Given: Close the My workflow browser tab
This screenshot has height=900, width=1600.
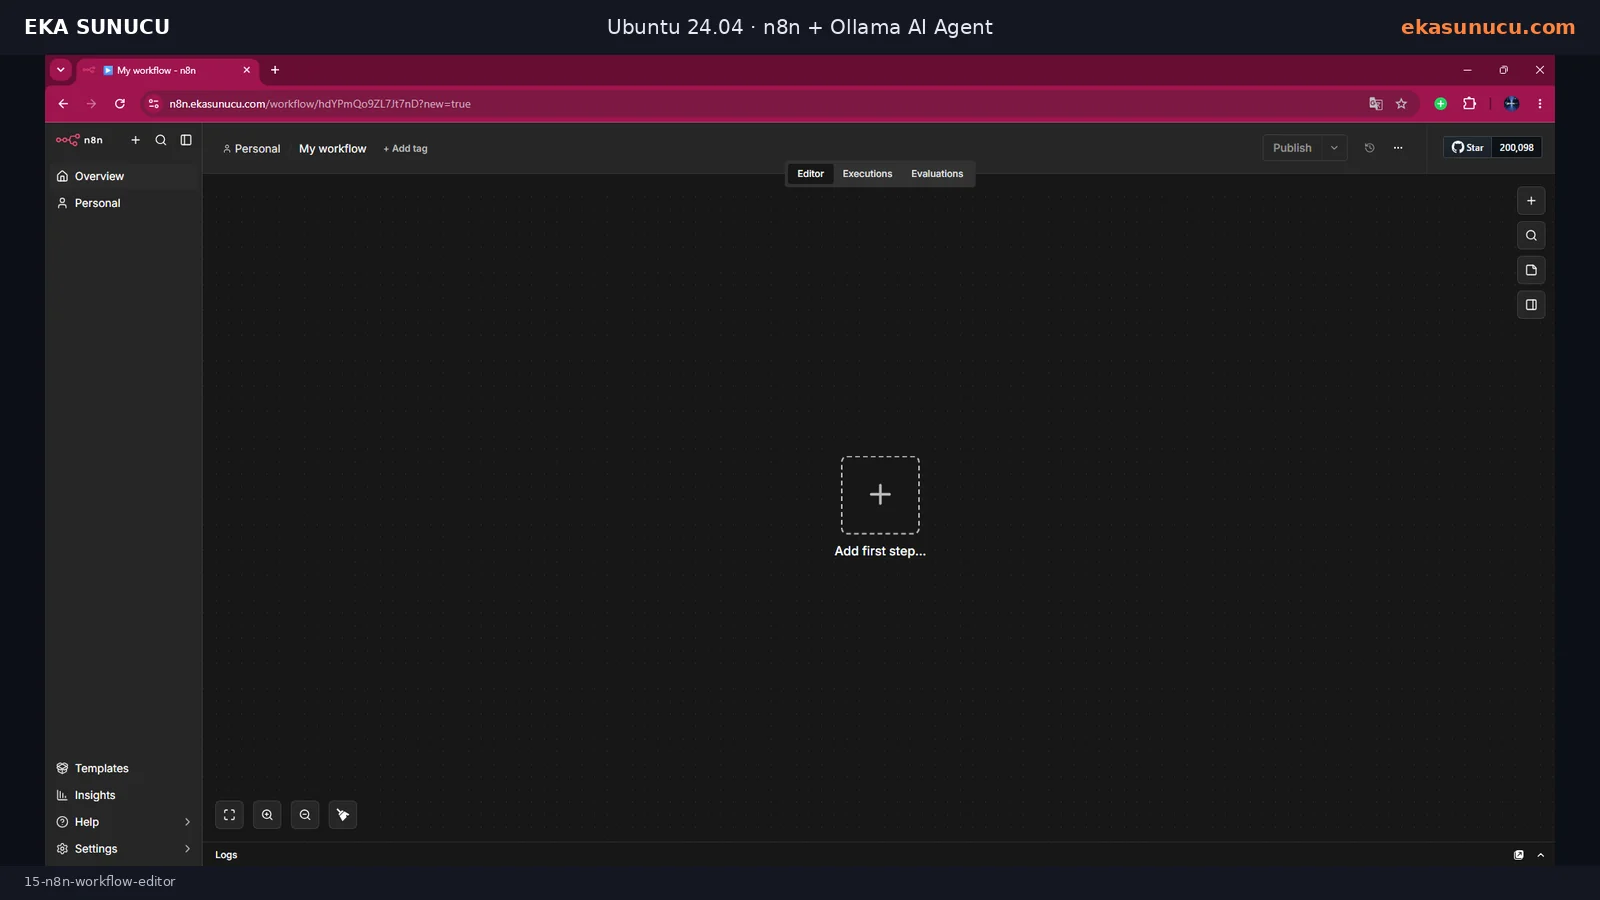Looking at the screenshot, I should click(247, 70).
